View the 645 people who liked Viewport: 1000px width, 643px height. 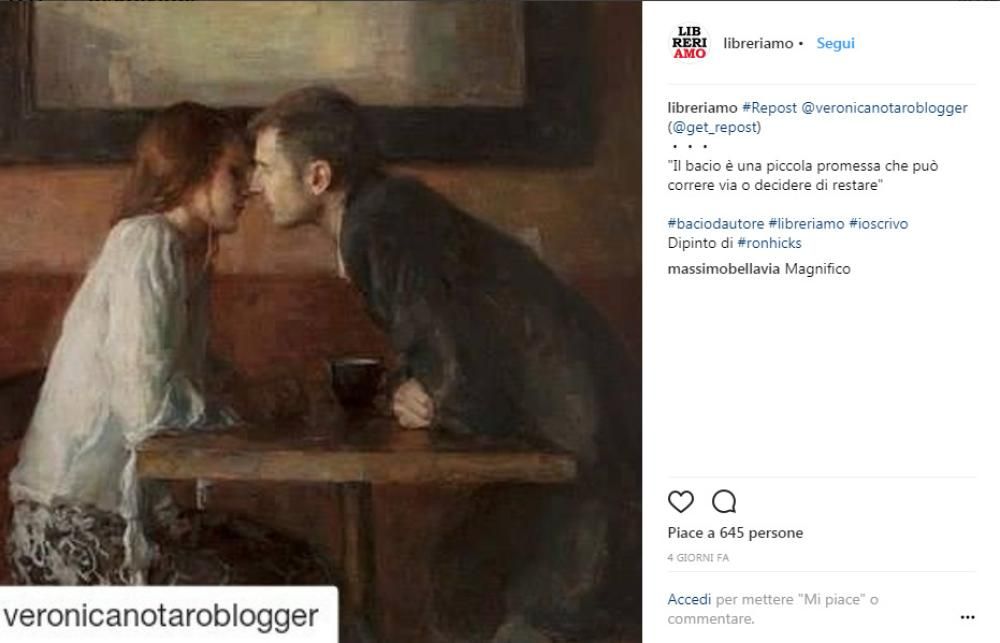(x=735, y=533)
